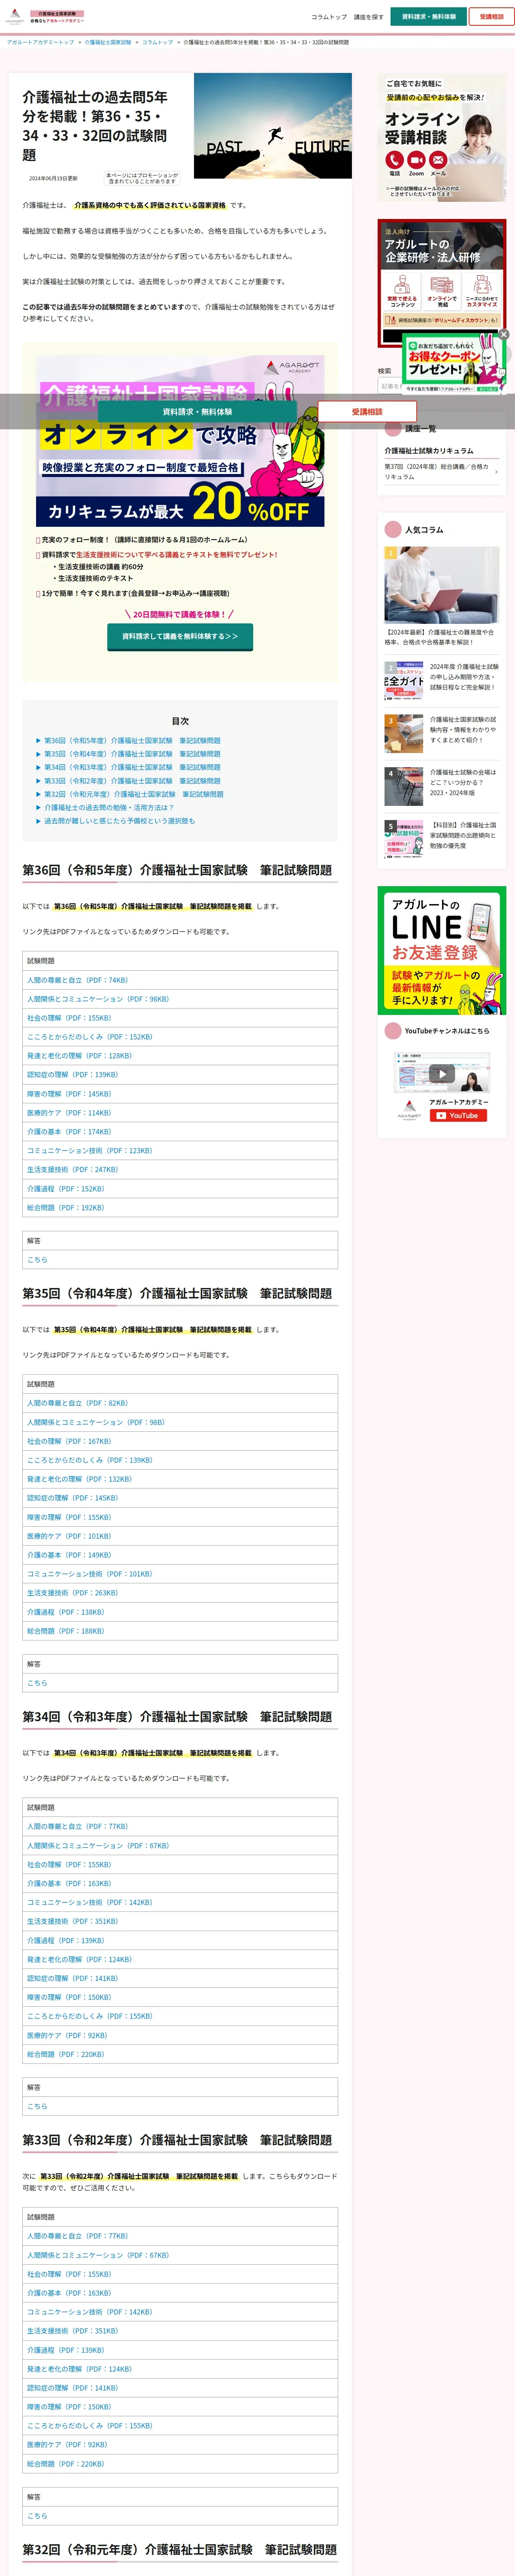Click the header 受講相談 button
Screen dimensions: 515x2576
(x=491, y=17)
